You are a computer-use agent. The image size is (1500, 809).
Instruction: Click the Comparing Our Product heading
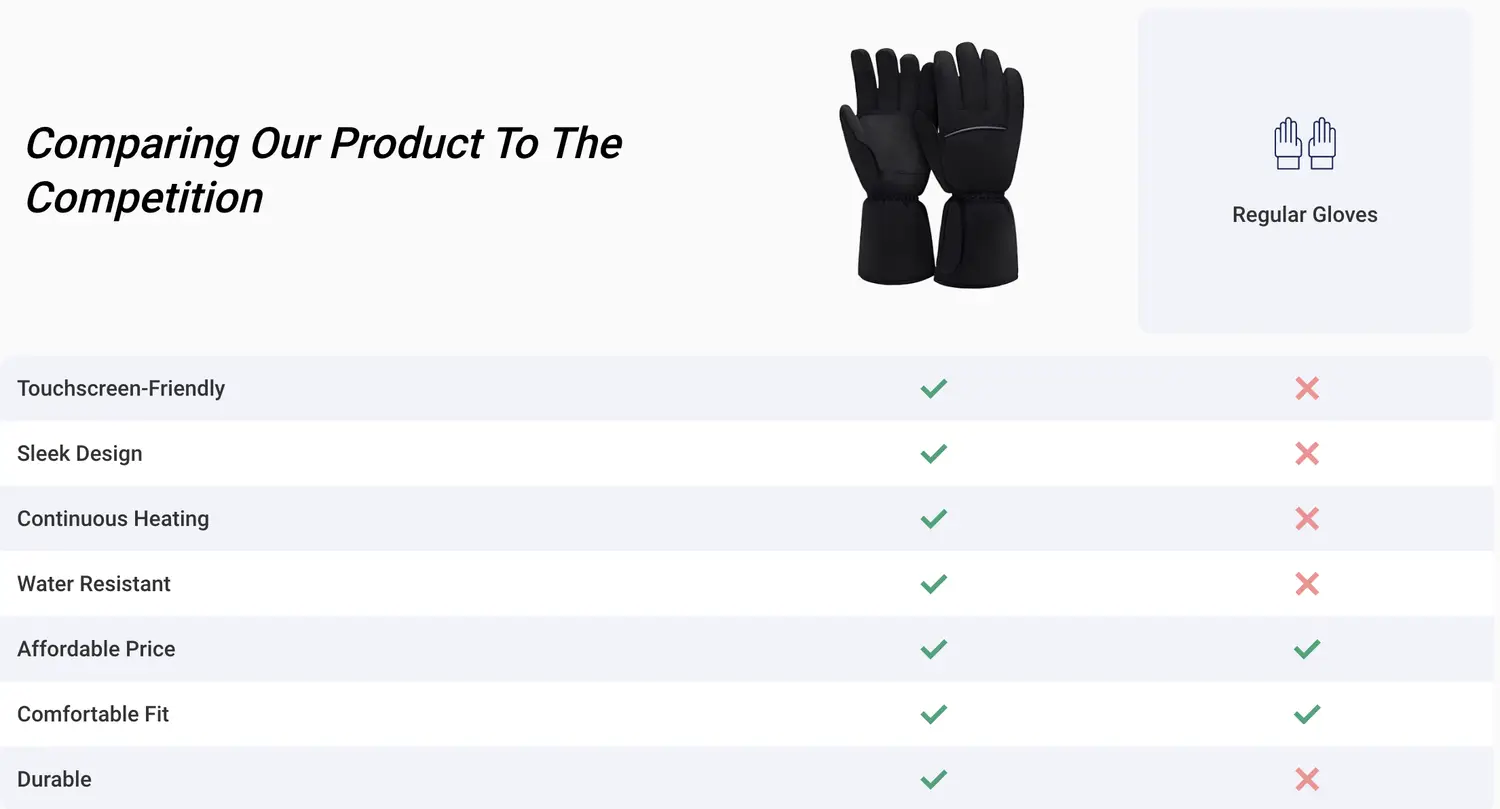[x=323, y=170]
